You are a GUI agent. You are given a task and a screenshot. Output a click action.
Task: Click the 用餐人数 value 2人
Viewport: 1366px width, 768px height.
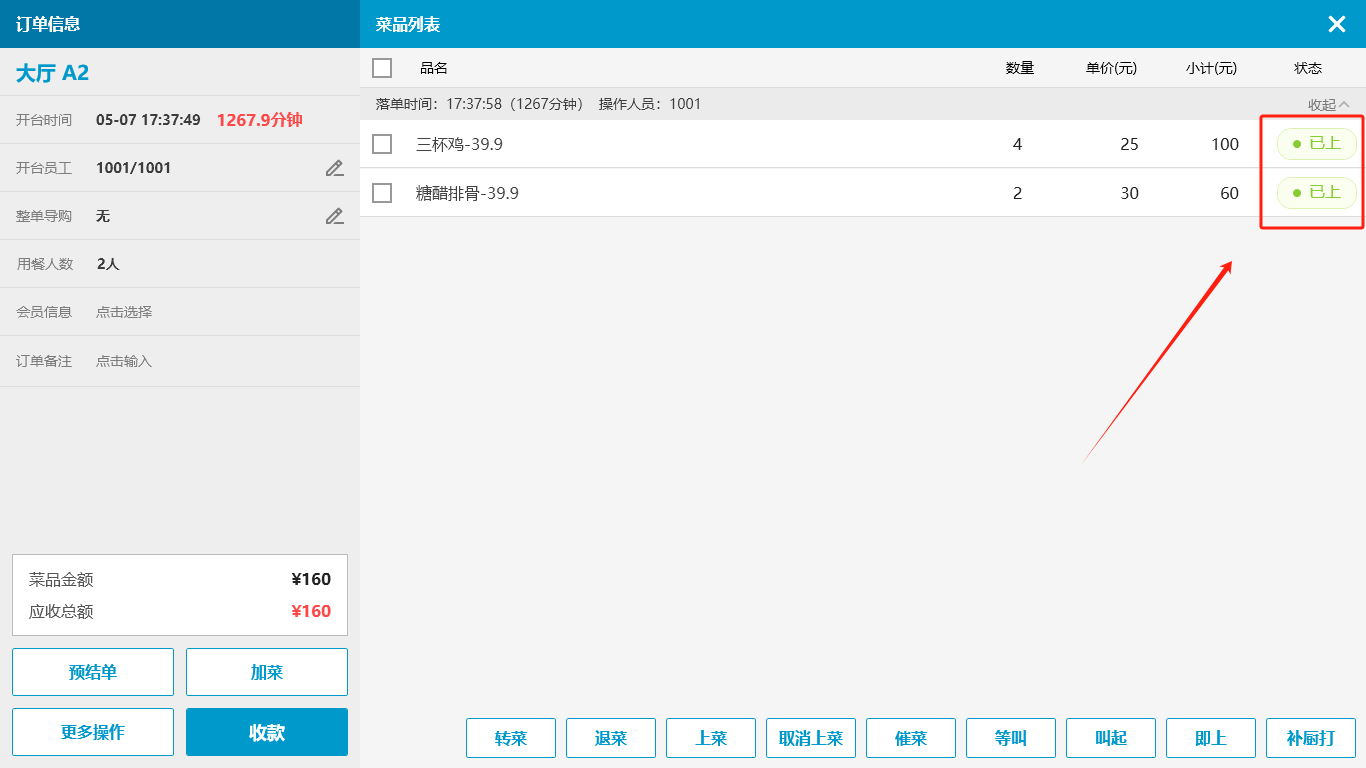coord(108,264)
